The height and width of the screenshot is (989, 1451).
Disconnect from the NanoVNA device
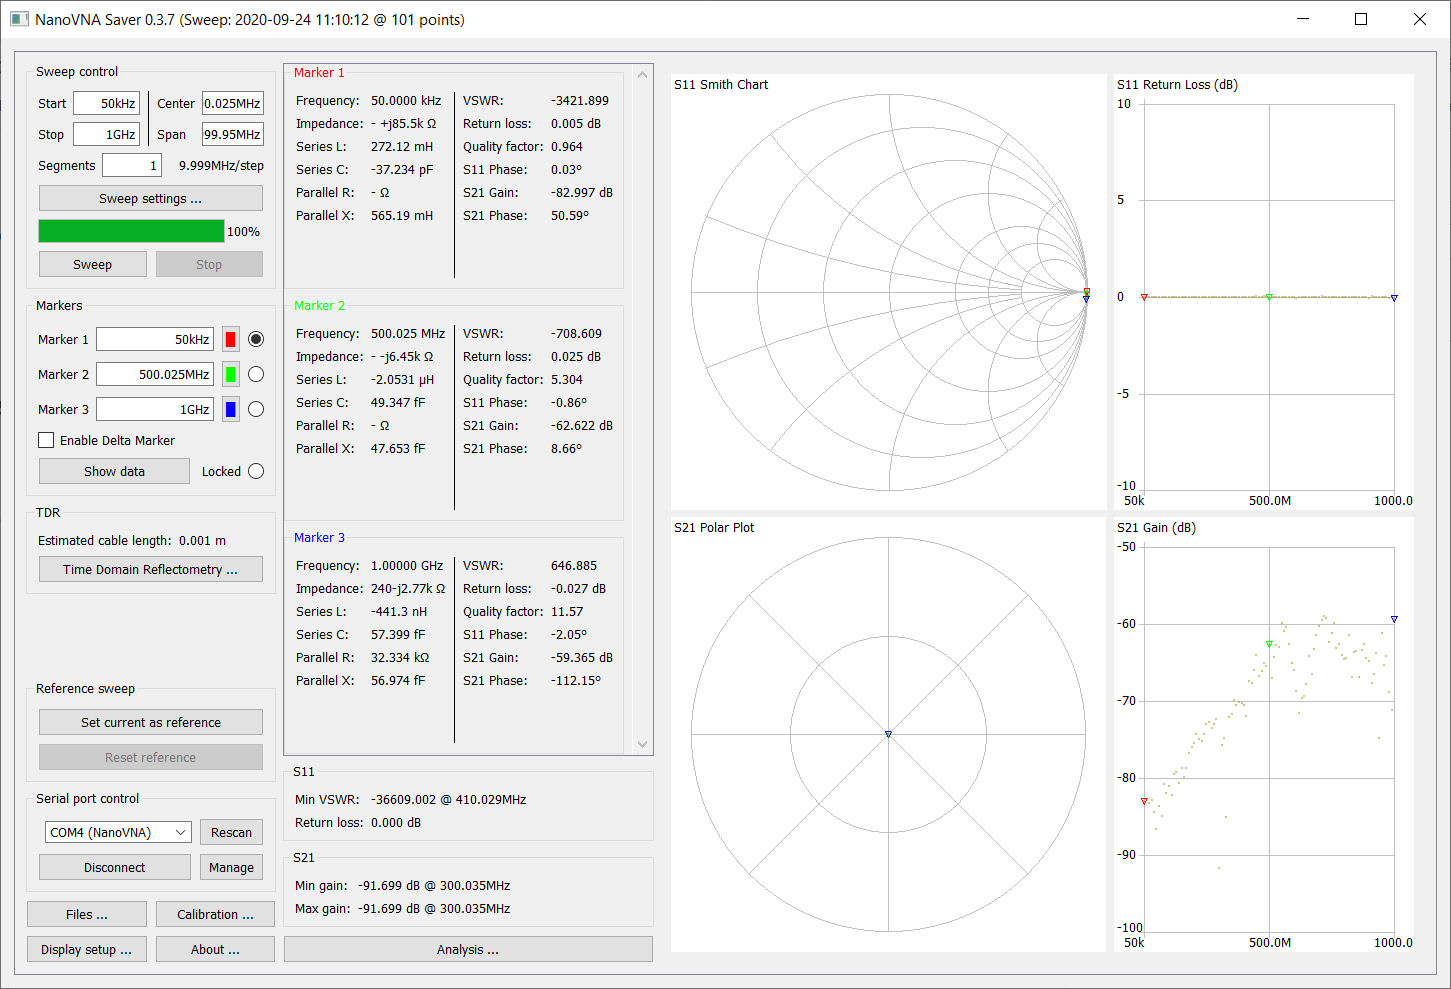[x=114, y=867]
